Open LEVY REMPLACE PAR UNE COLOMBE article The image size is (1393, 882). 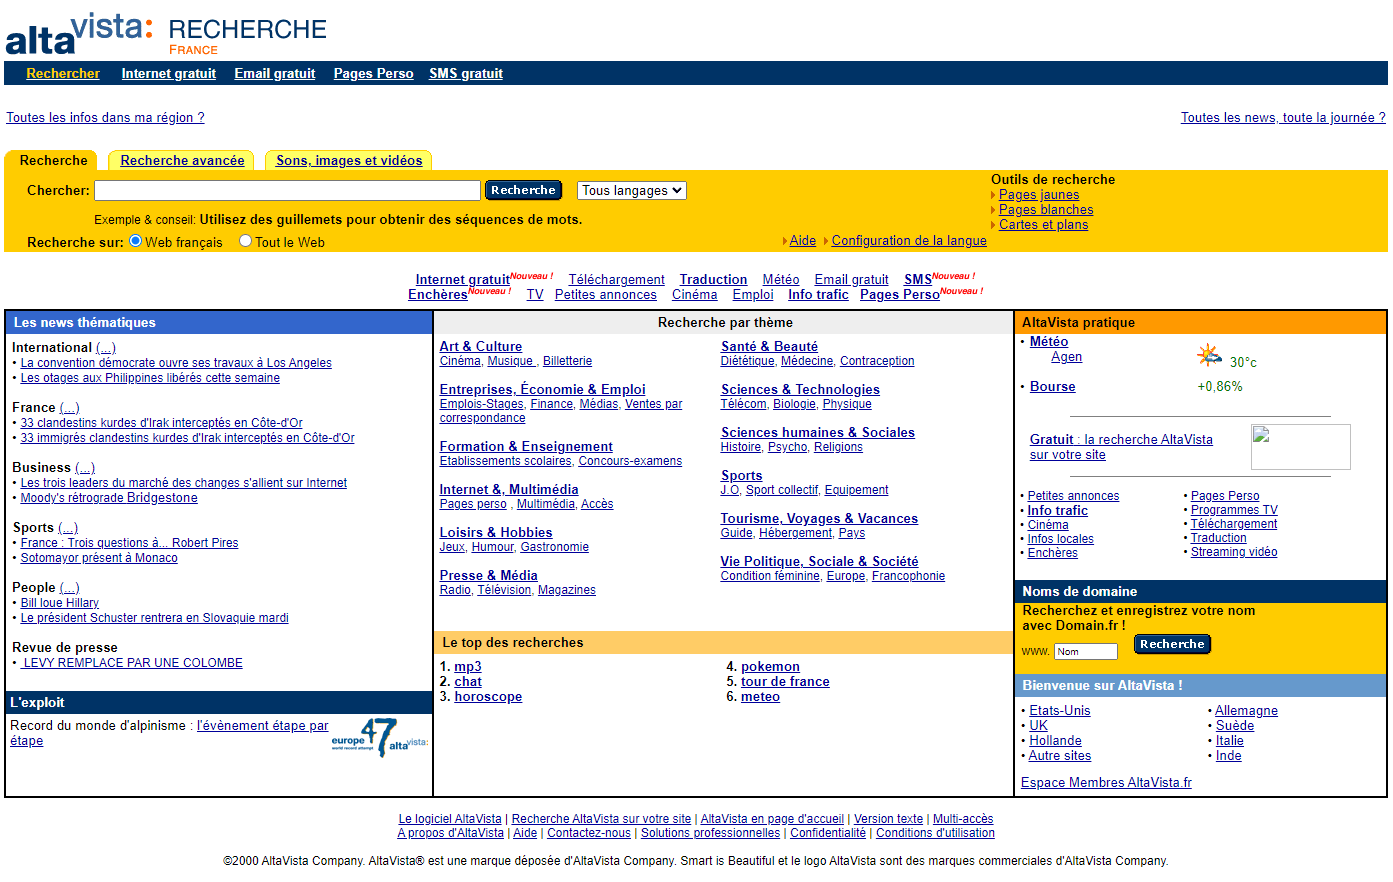click(132, 663)
